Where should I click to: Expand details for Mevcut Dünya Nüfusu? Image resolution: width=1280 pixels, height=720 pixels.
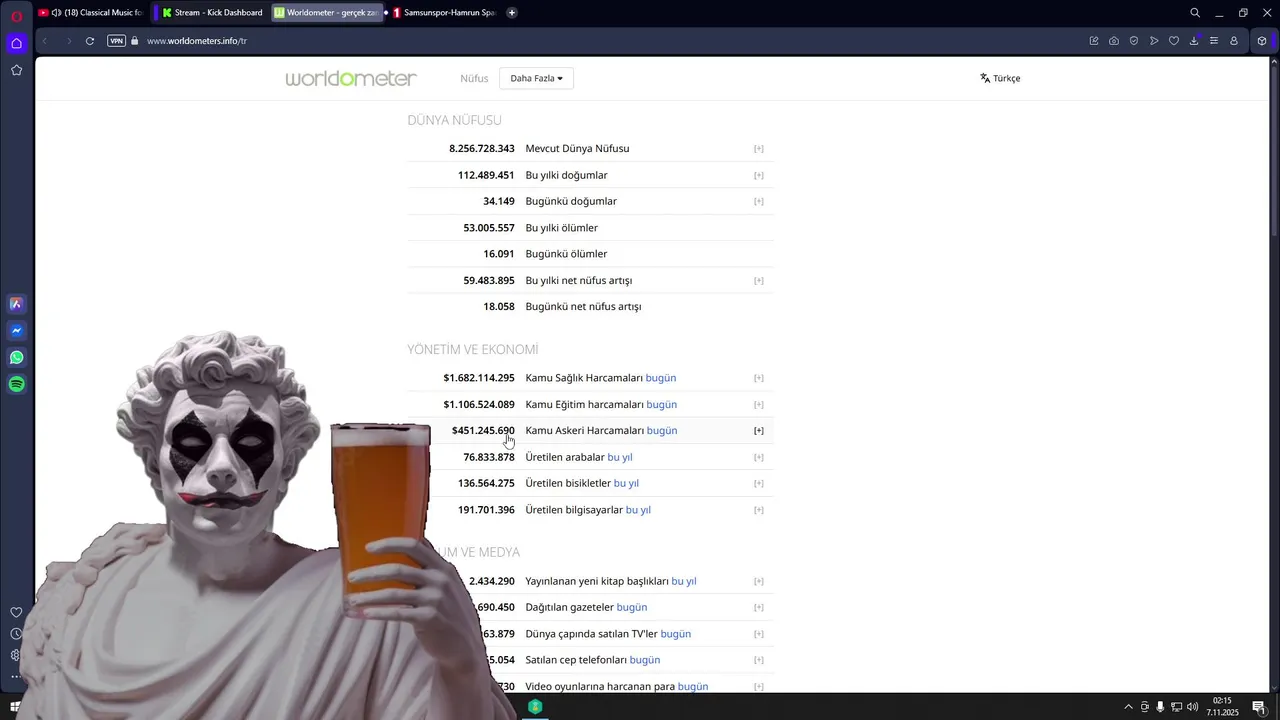click(759, 149)
